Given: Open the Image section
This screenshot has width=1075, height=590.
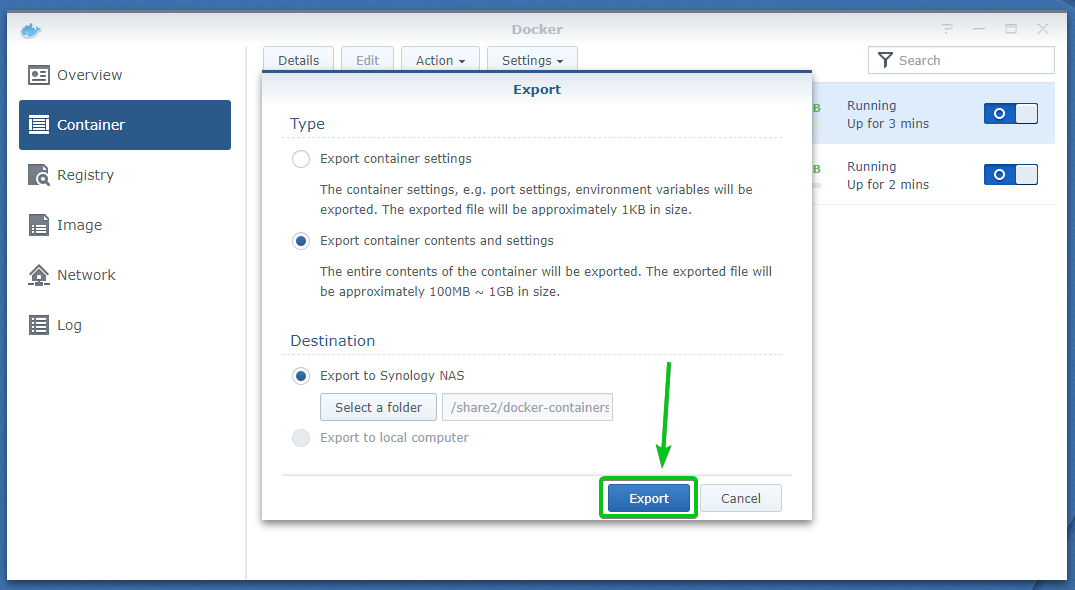Looking at the screenshot, I should tap(125, 225).
